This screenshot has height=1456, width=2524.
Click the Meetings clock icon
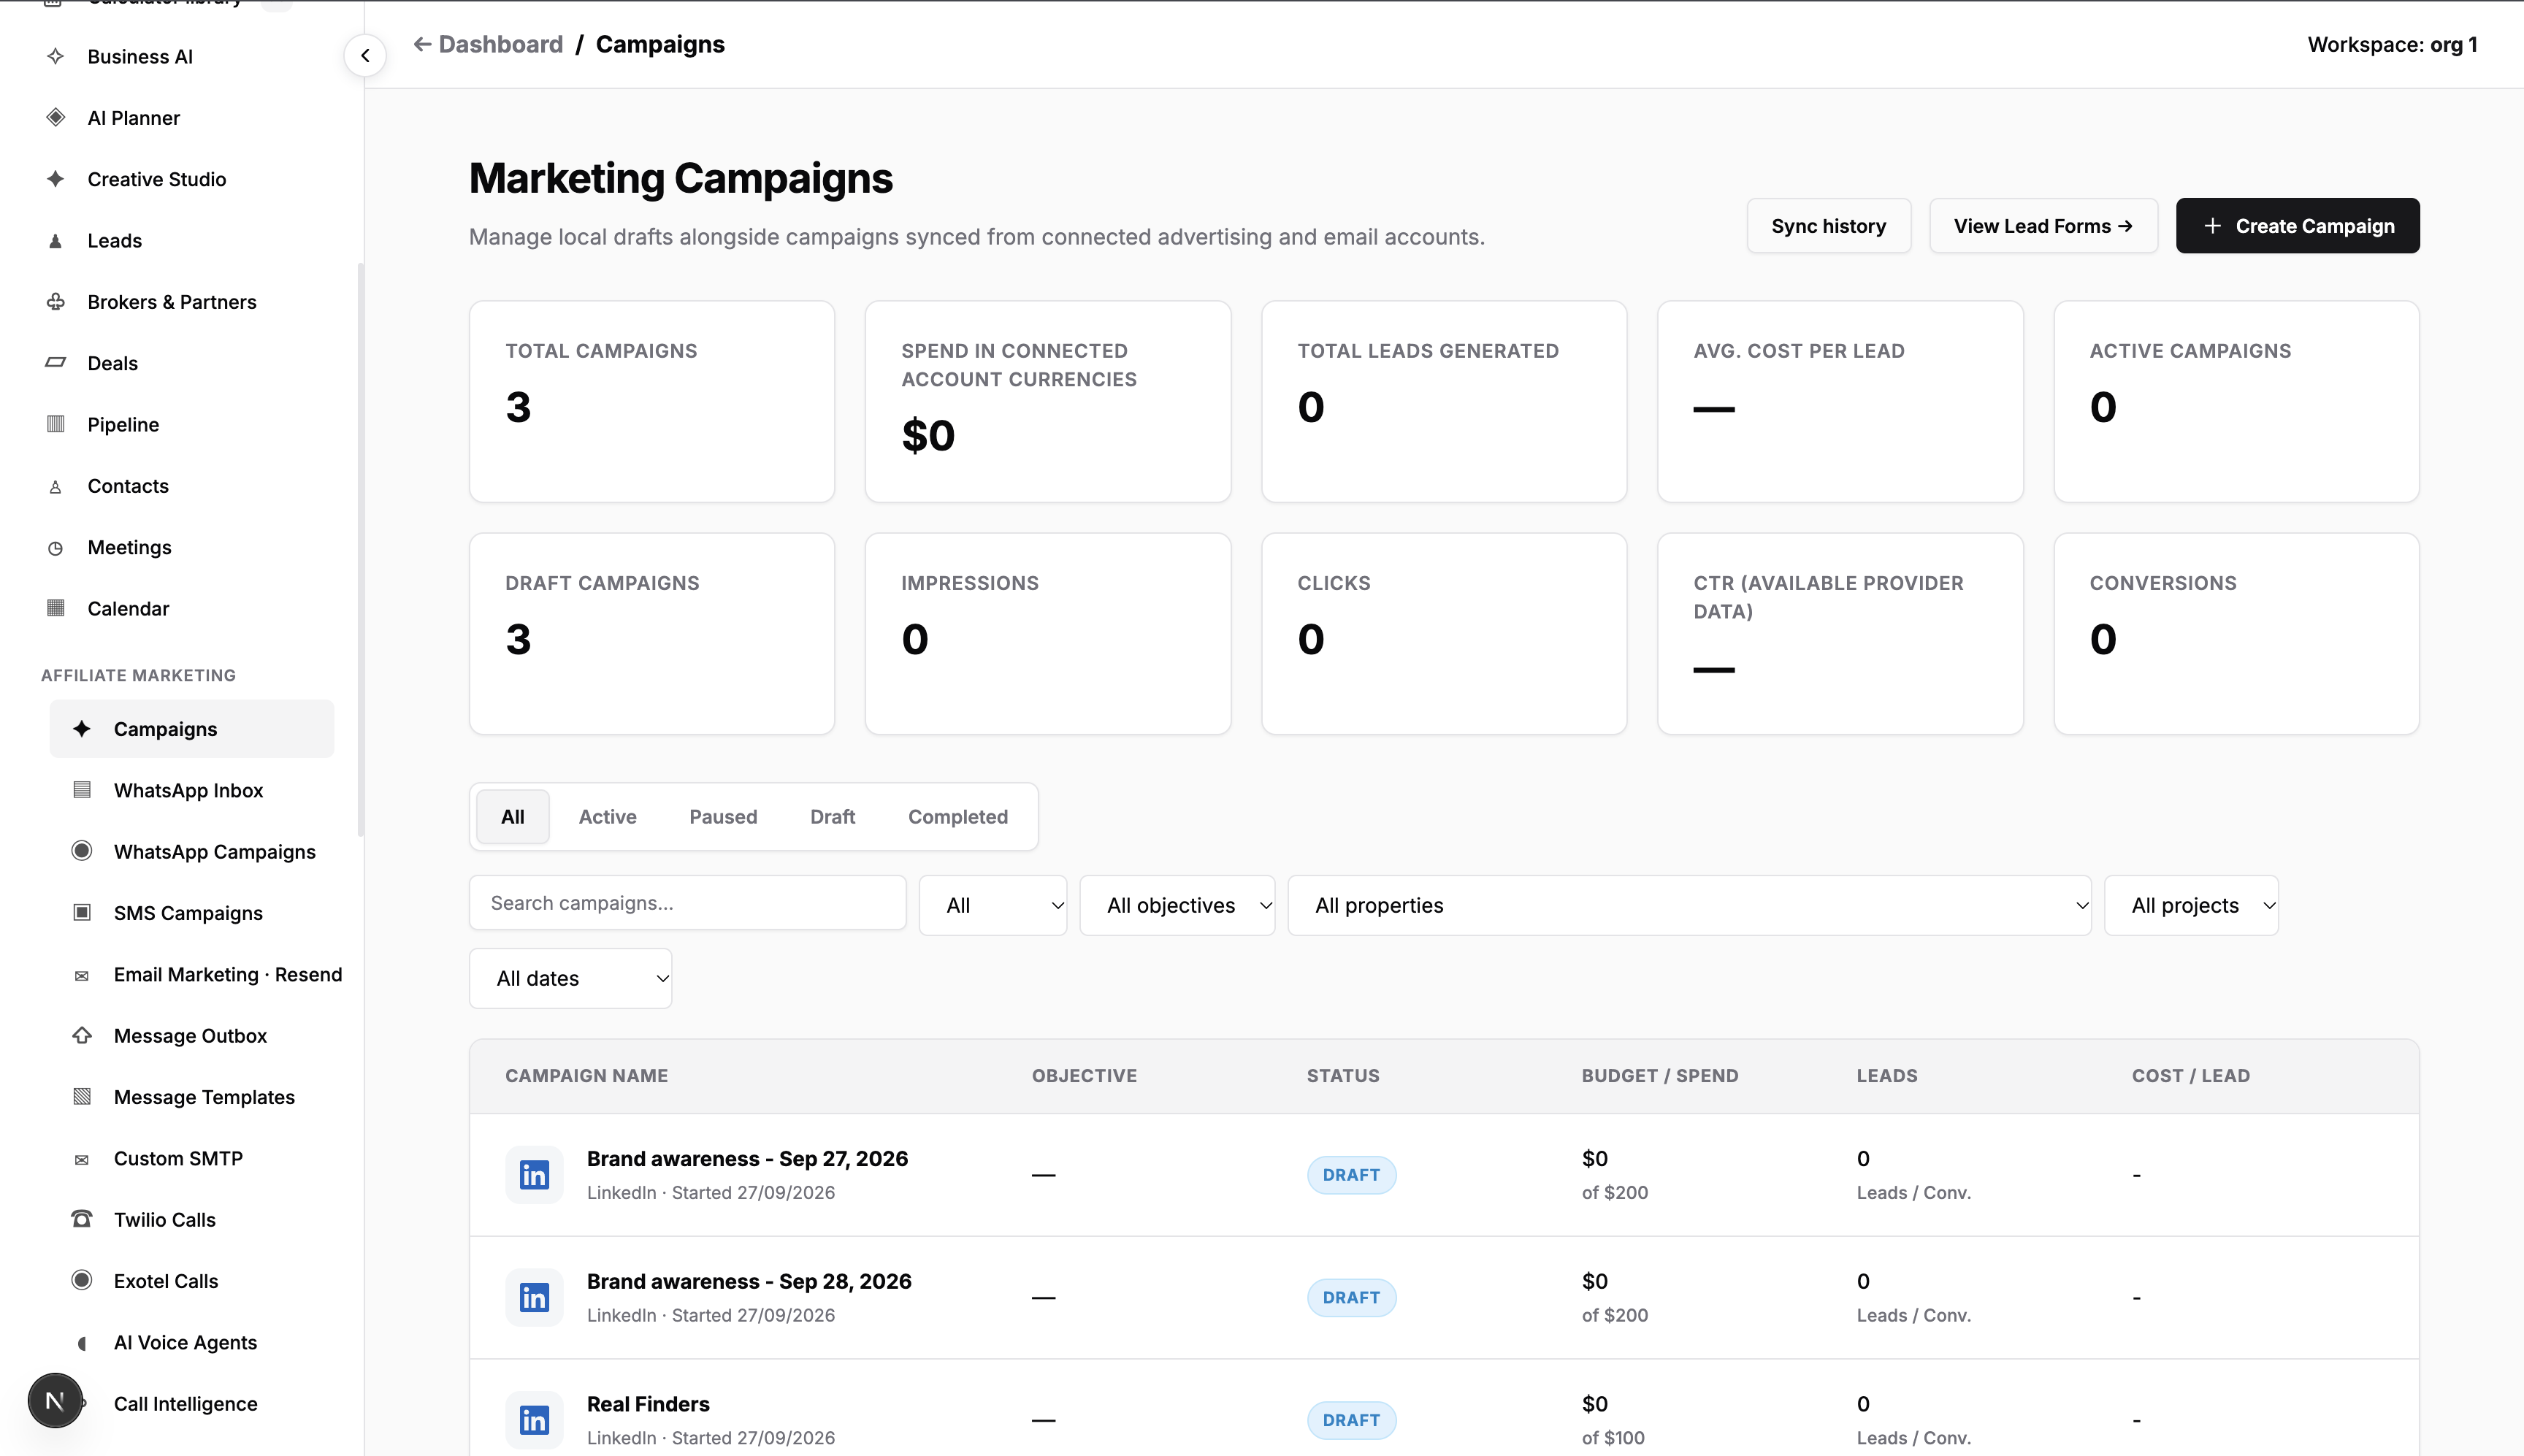56,548
